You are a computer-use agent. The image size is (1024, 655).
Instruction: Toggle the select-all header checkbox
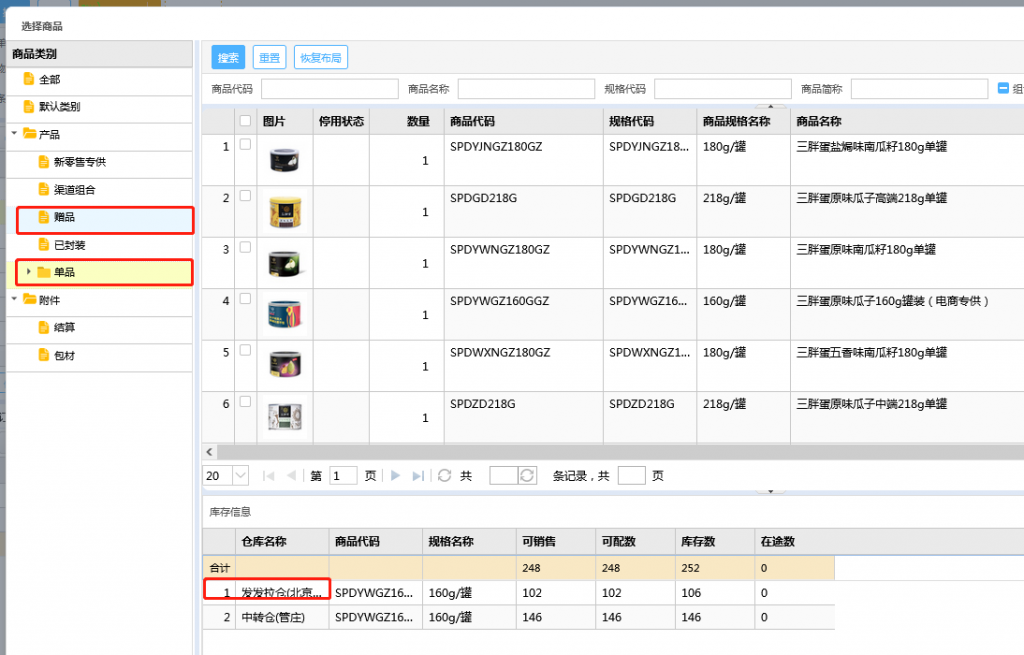click(x=245, y=121)
